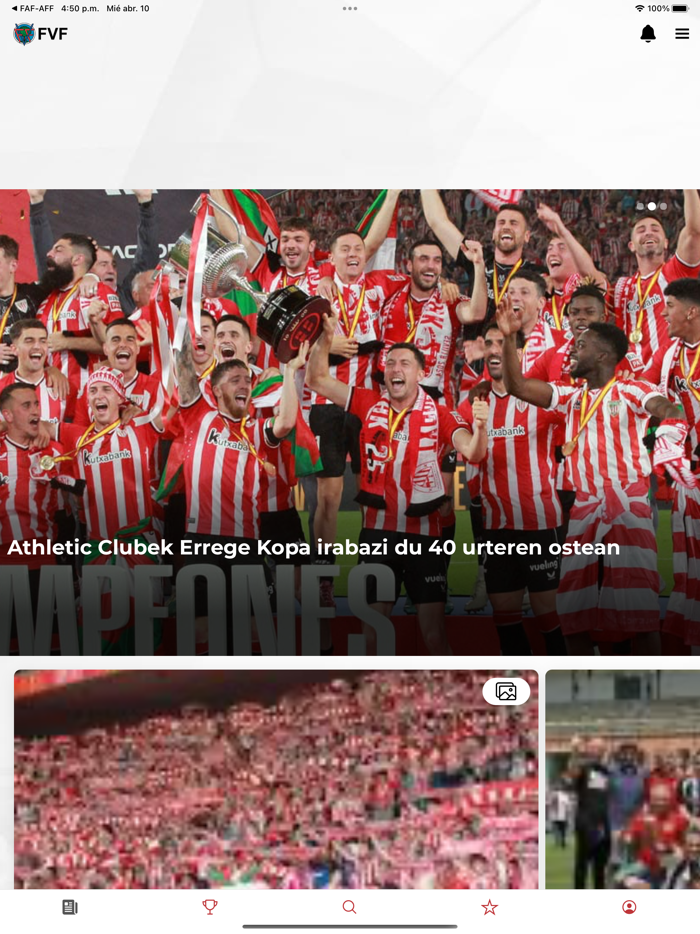Image resolution: width=700 pixels, height=934 pixels.
Task: Open the search tab
Action: click(350, 907)
